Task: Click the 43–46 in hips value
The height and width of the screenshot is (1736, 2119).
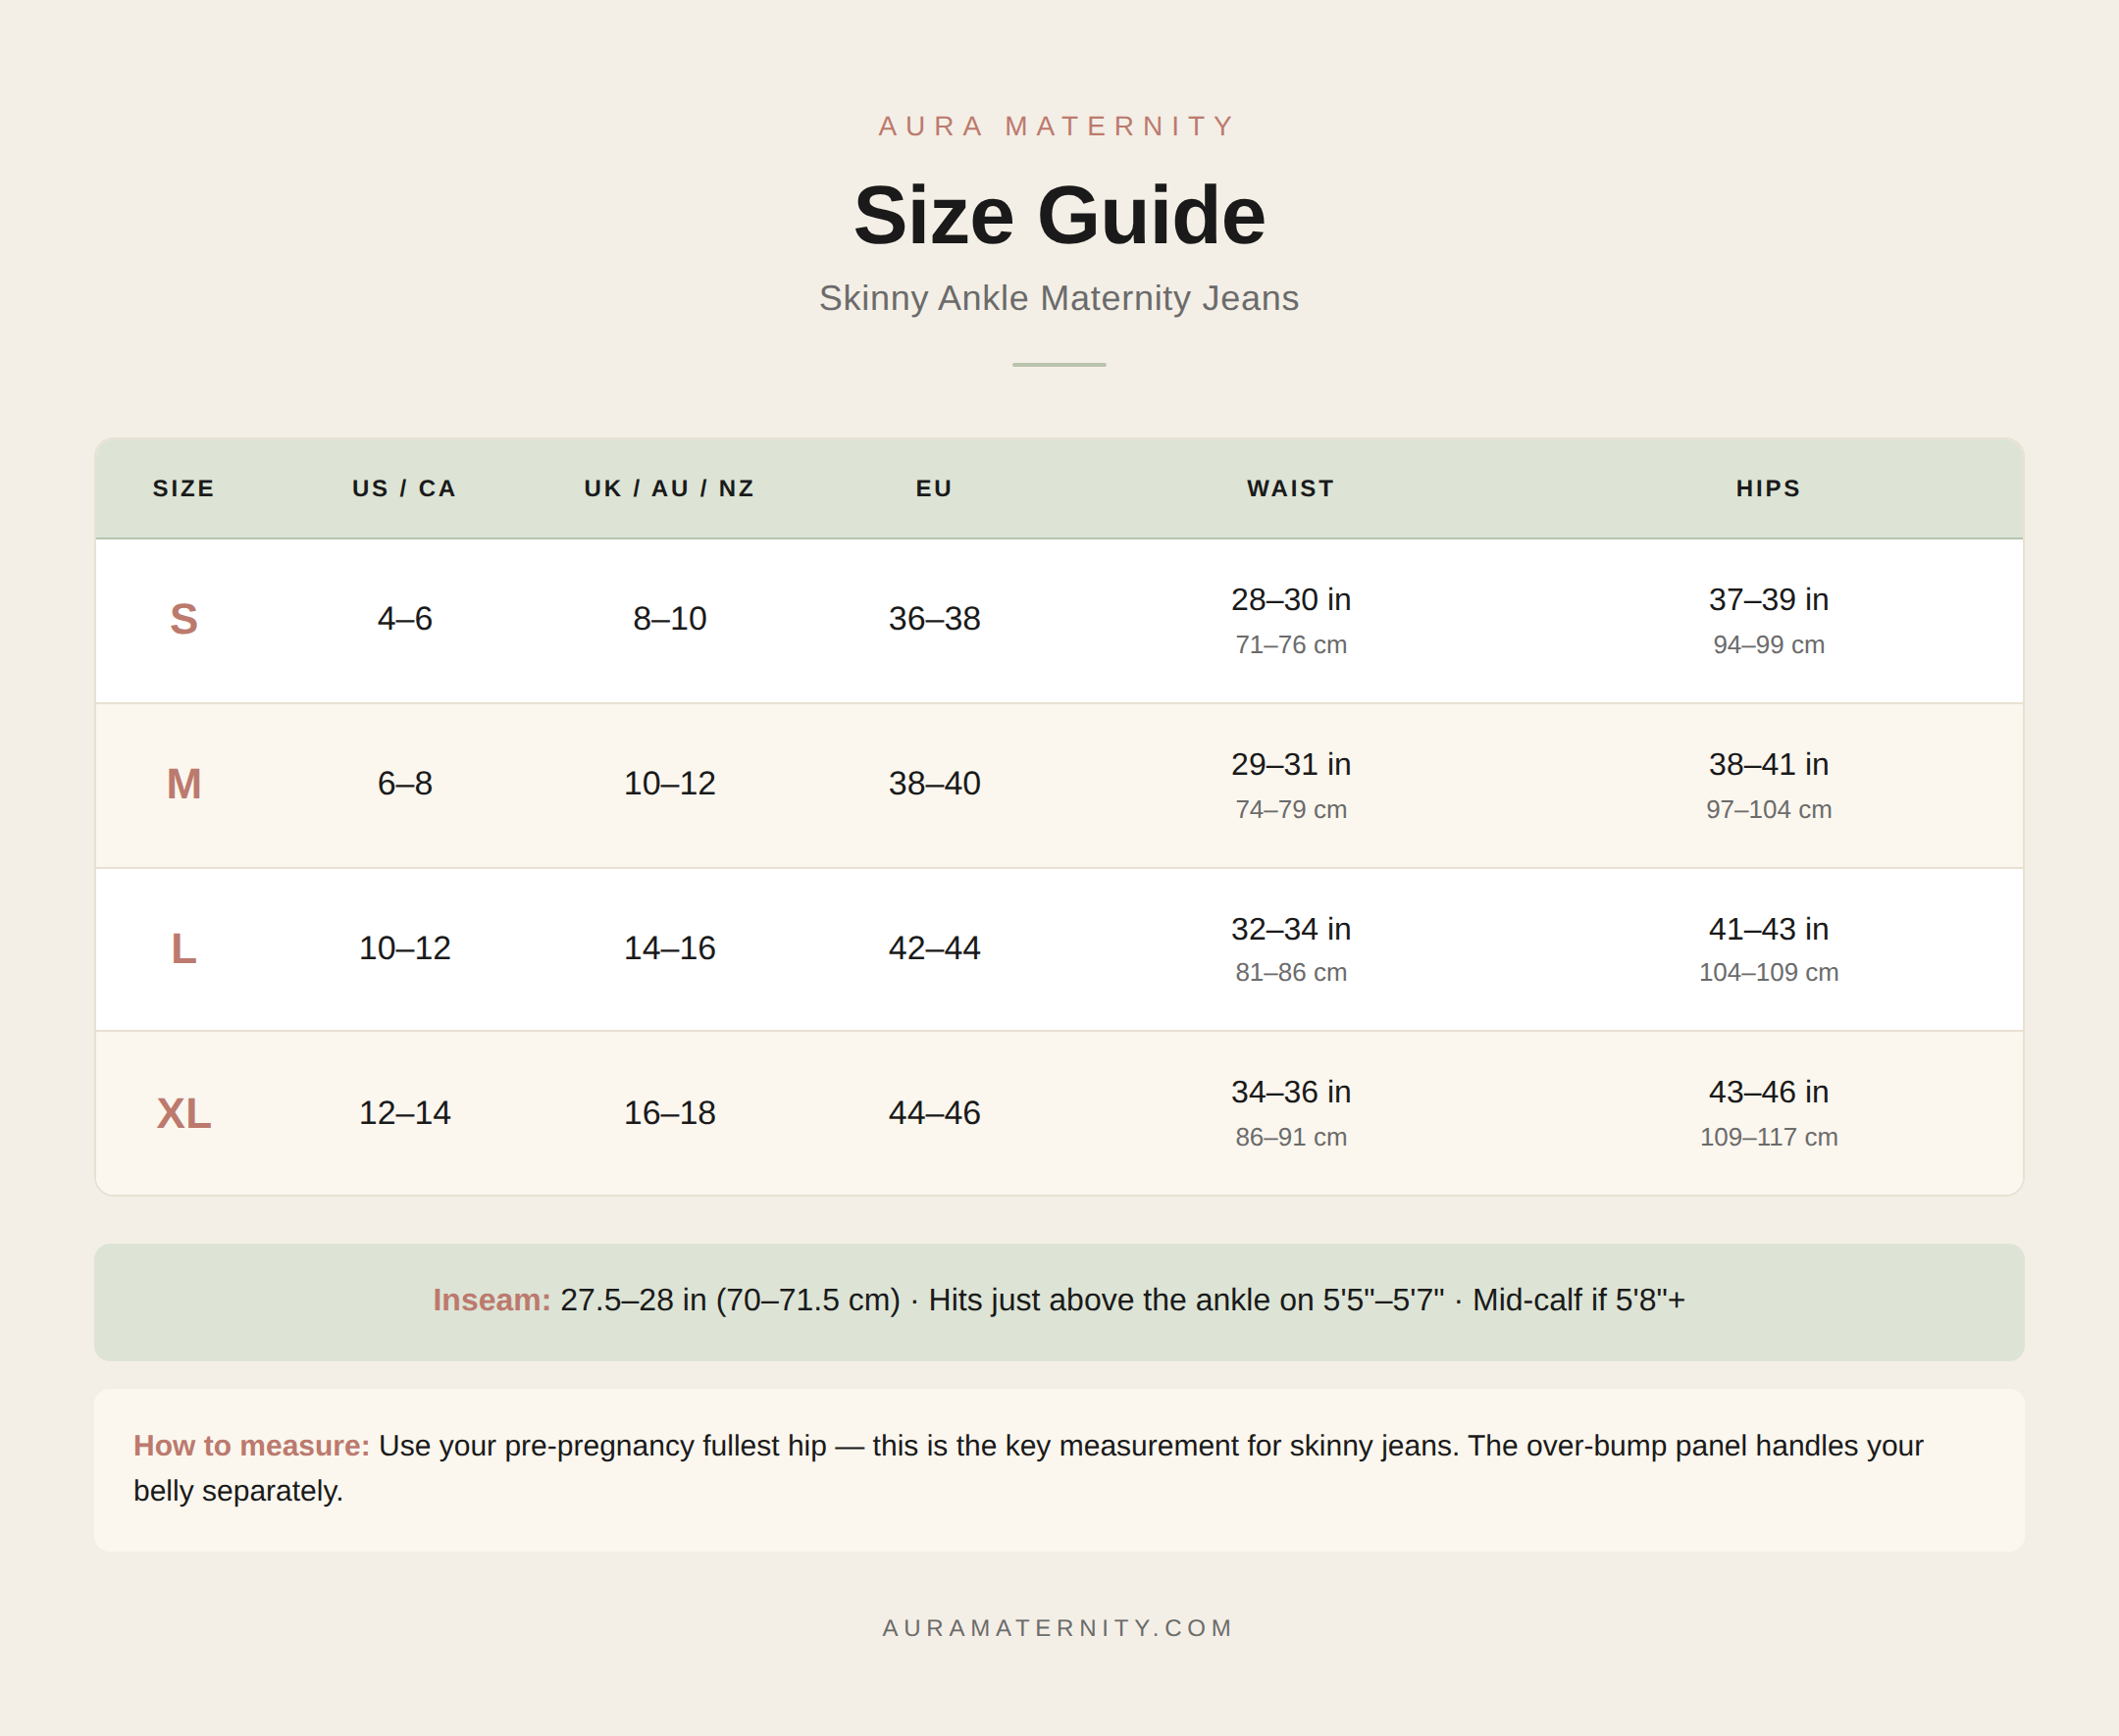Action: pyautogui.click(x=1768, y=1092)
